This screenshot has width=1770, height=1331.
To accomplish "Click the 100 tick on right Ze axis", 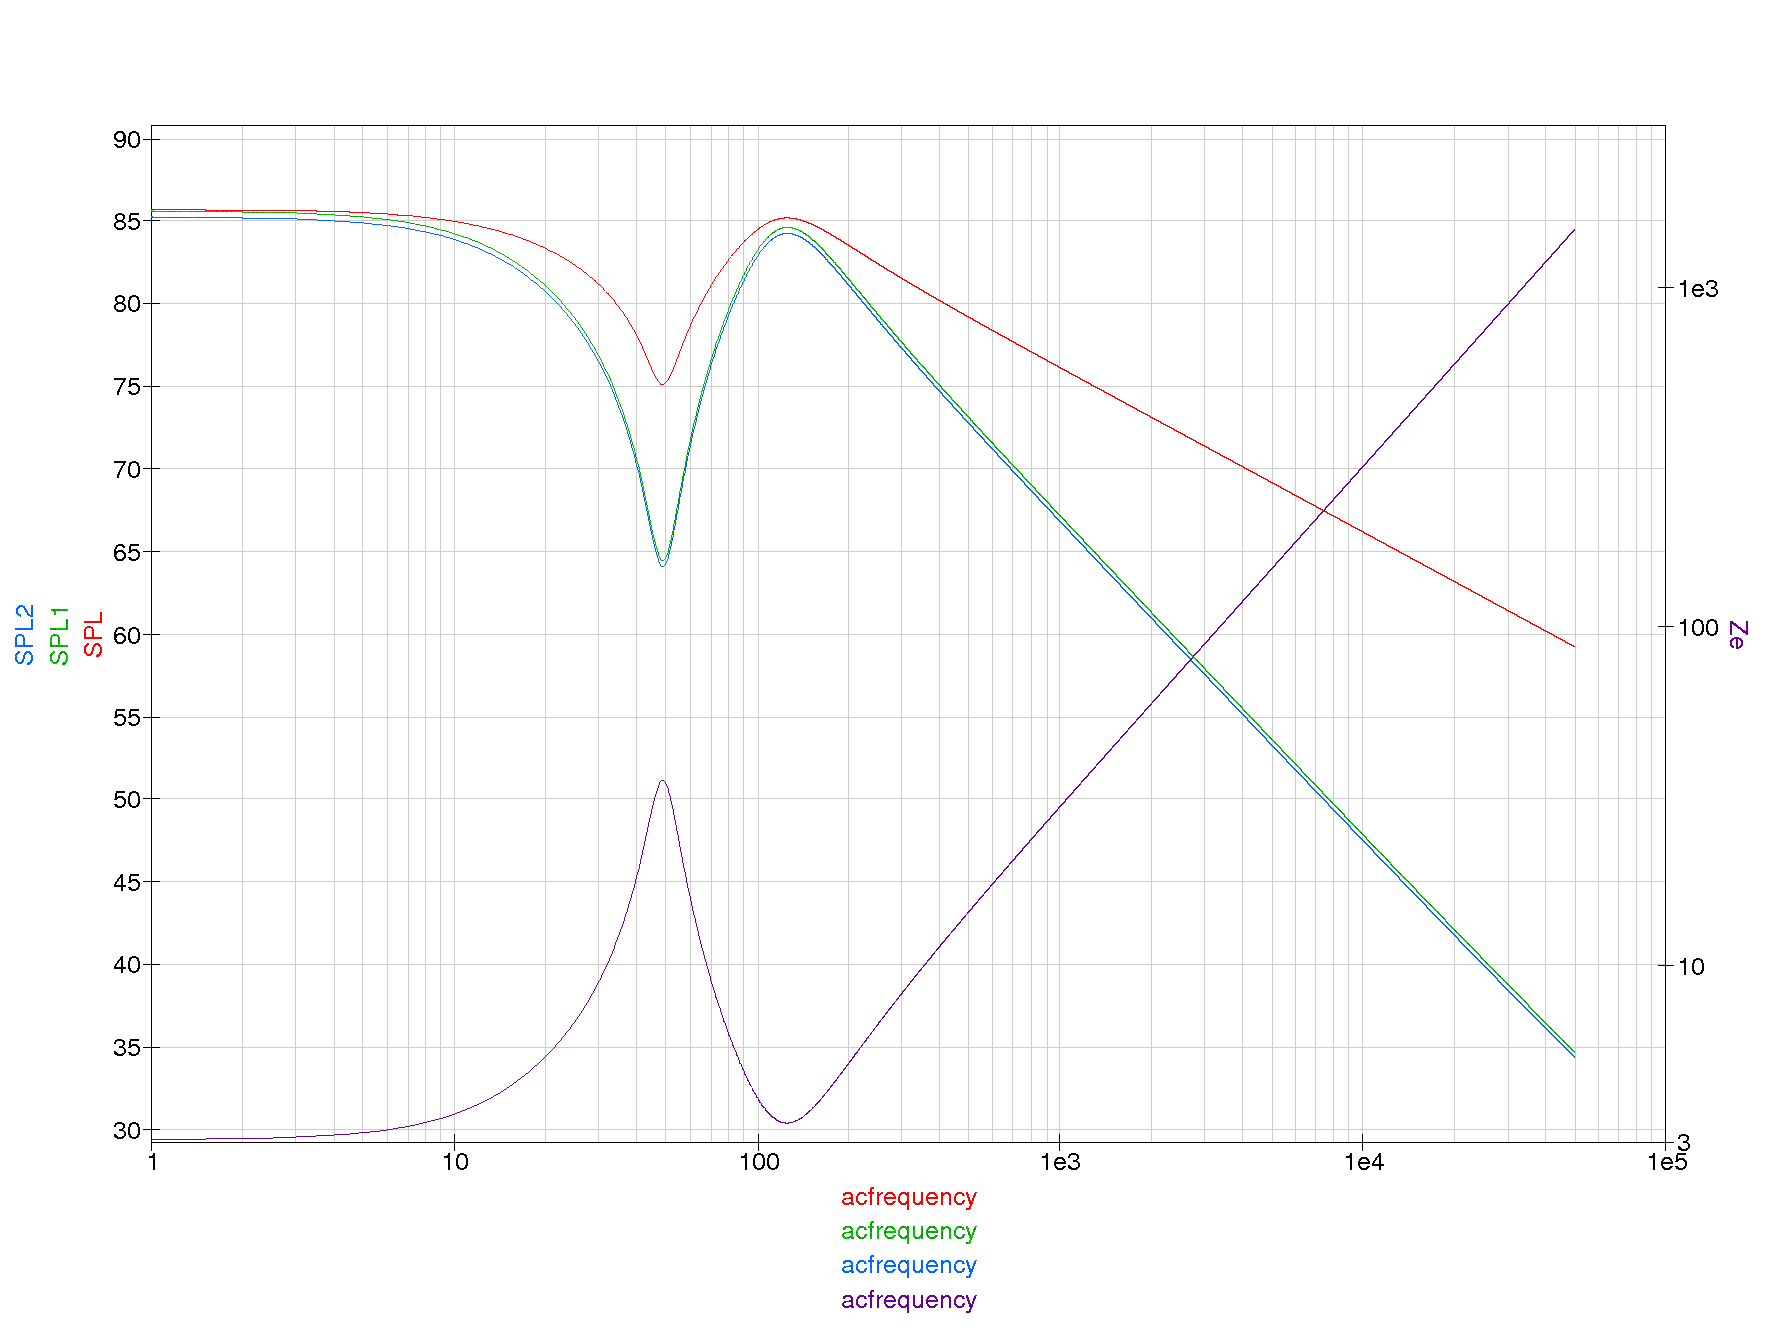I will tap(1698, 628).
